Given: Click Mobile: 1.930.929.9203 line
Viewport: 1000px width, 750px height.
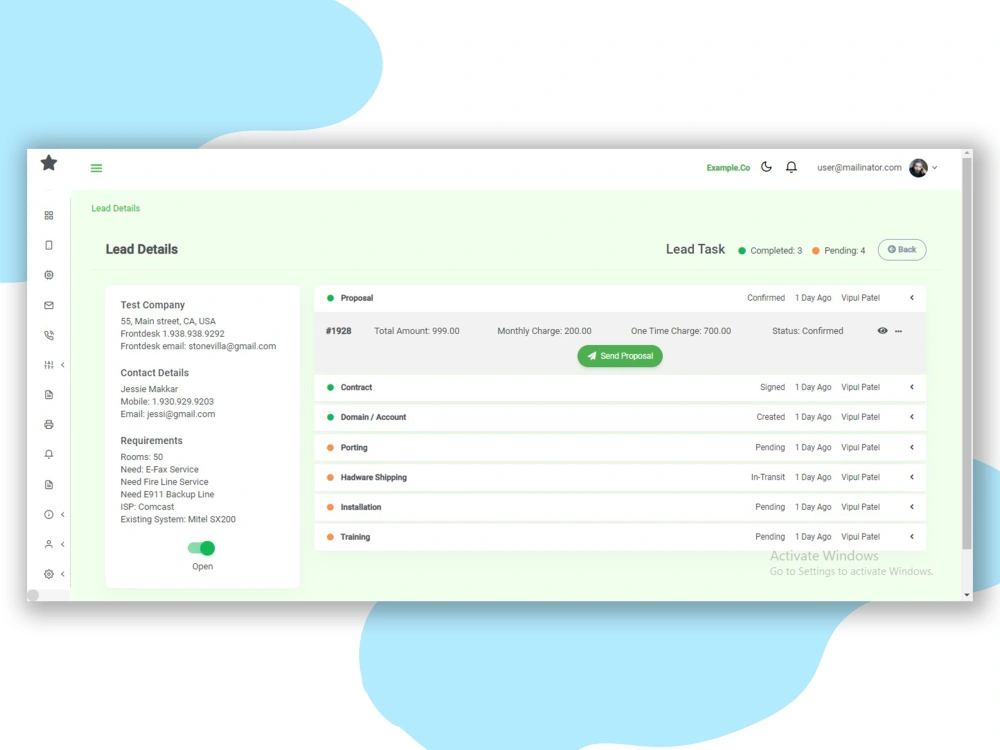Looking at the screenshot, I should [167, 402].
